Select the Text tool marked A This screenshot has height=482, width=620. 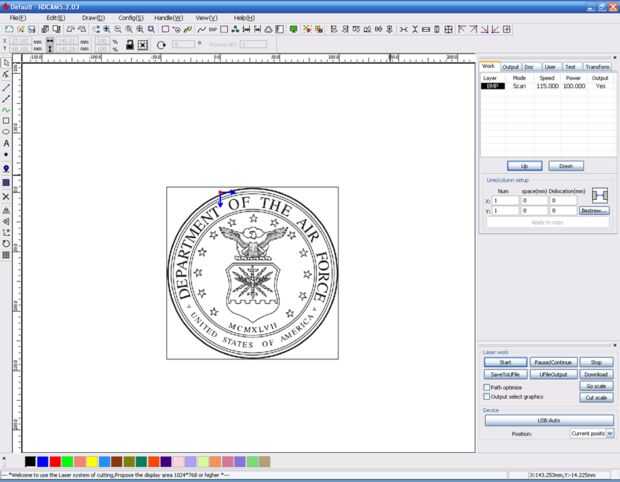click(6, 143)
